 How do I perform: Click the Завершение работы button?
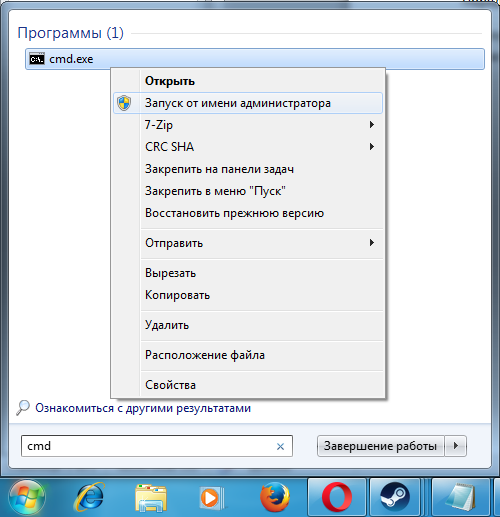click(x=380, y=446)
